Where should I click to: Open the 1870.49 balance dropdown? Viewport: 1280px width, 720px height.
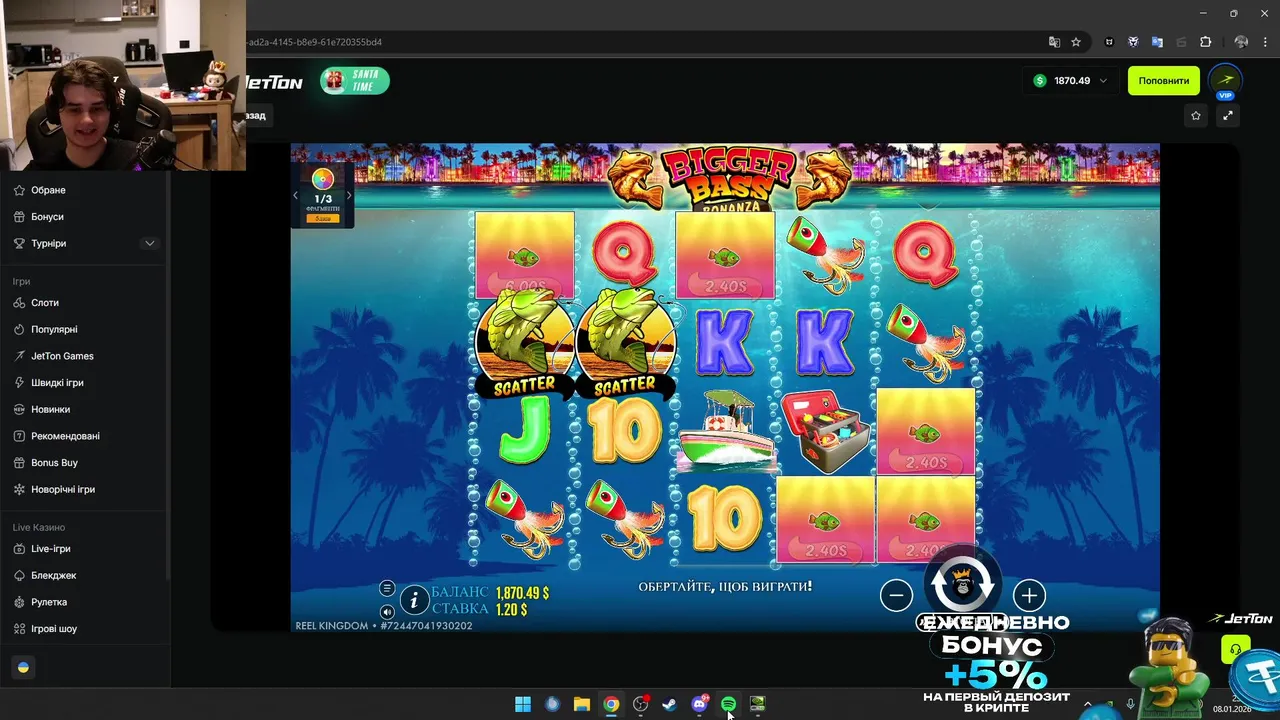coord(1071,81)
